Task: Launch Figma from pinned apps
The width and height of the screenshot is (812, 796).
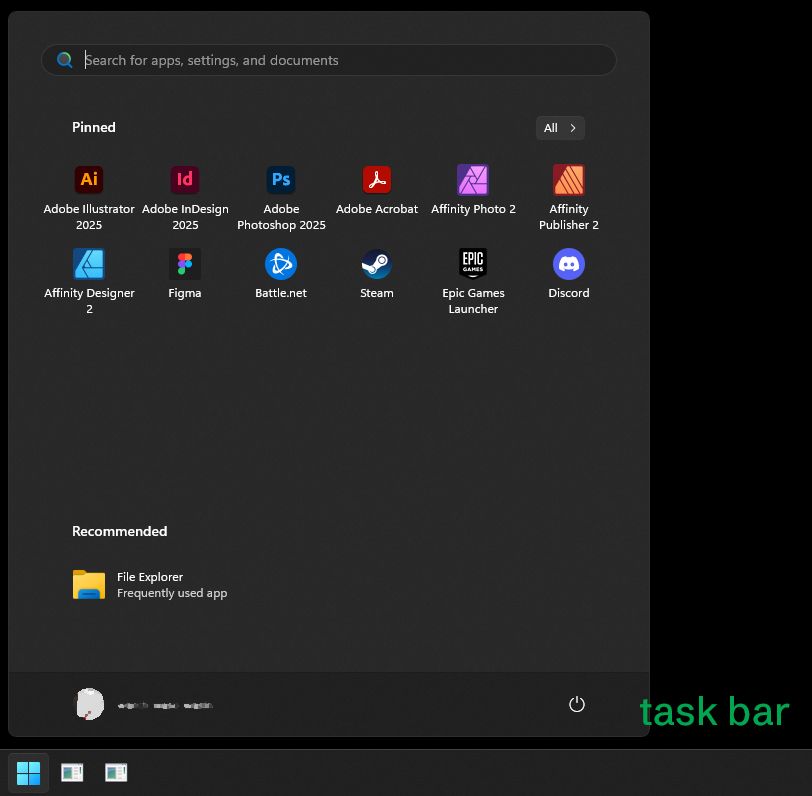Action: click(x=185, y=274)
